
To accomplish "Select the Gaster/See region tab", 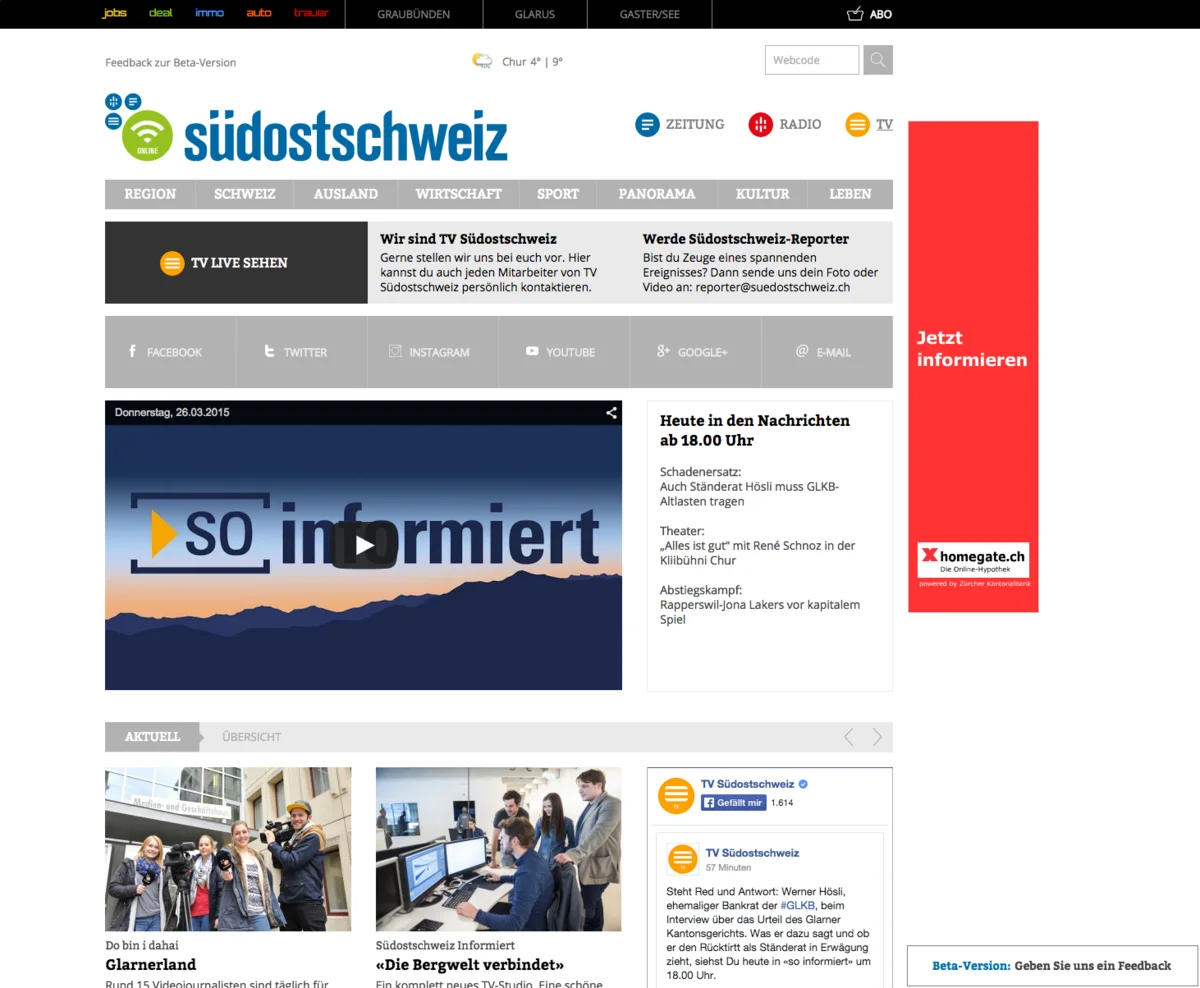I will point(650,14).
